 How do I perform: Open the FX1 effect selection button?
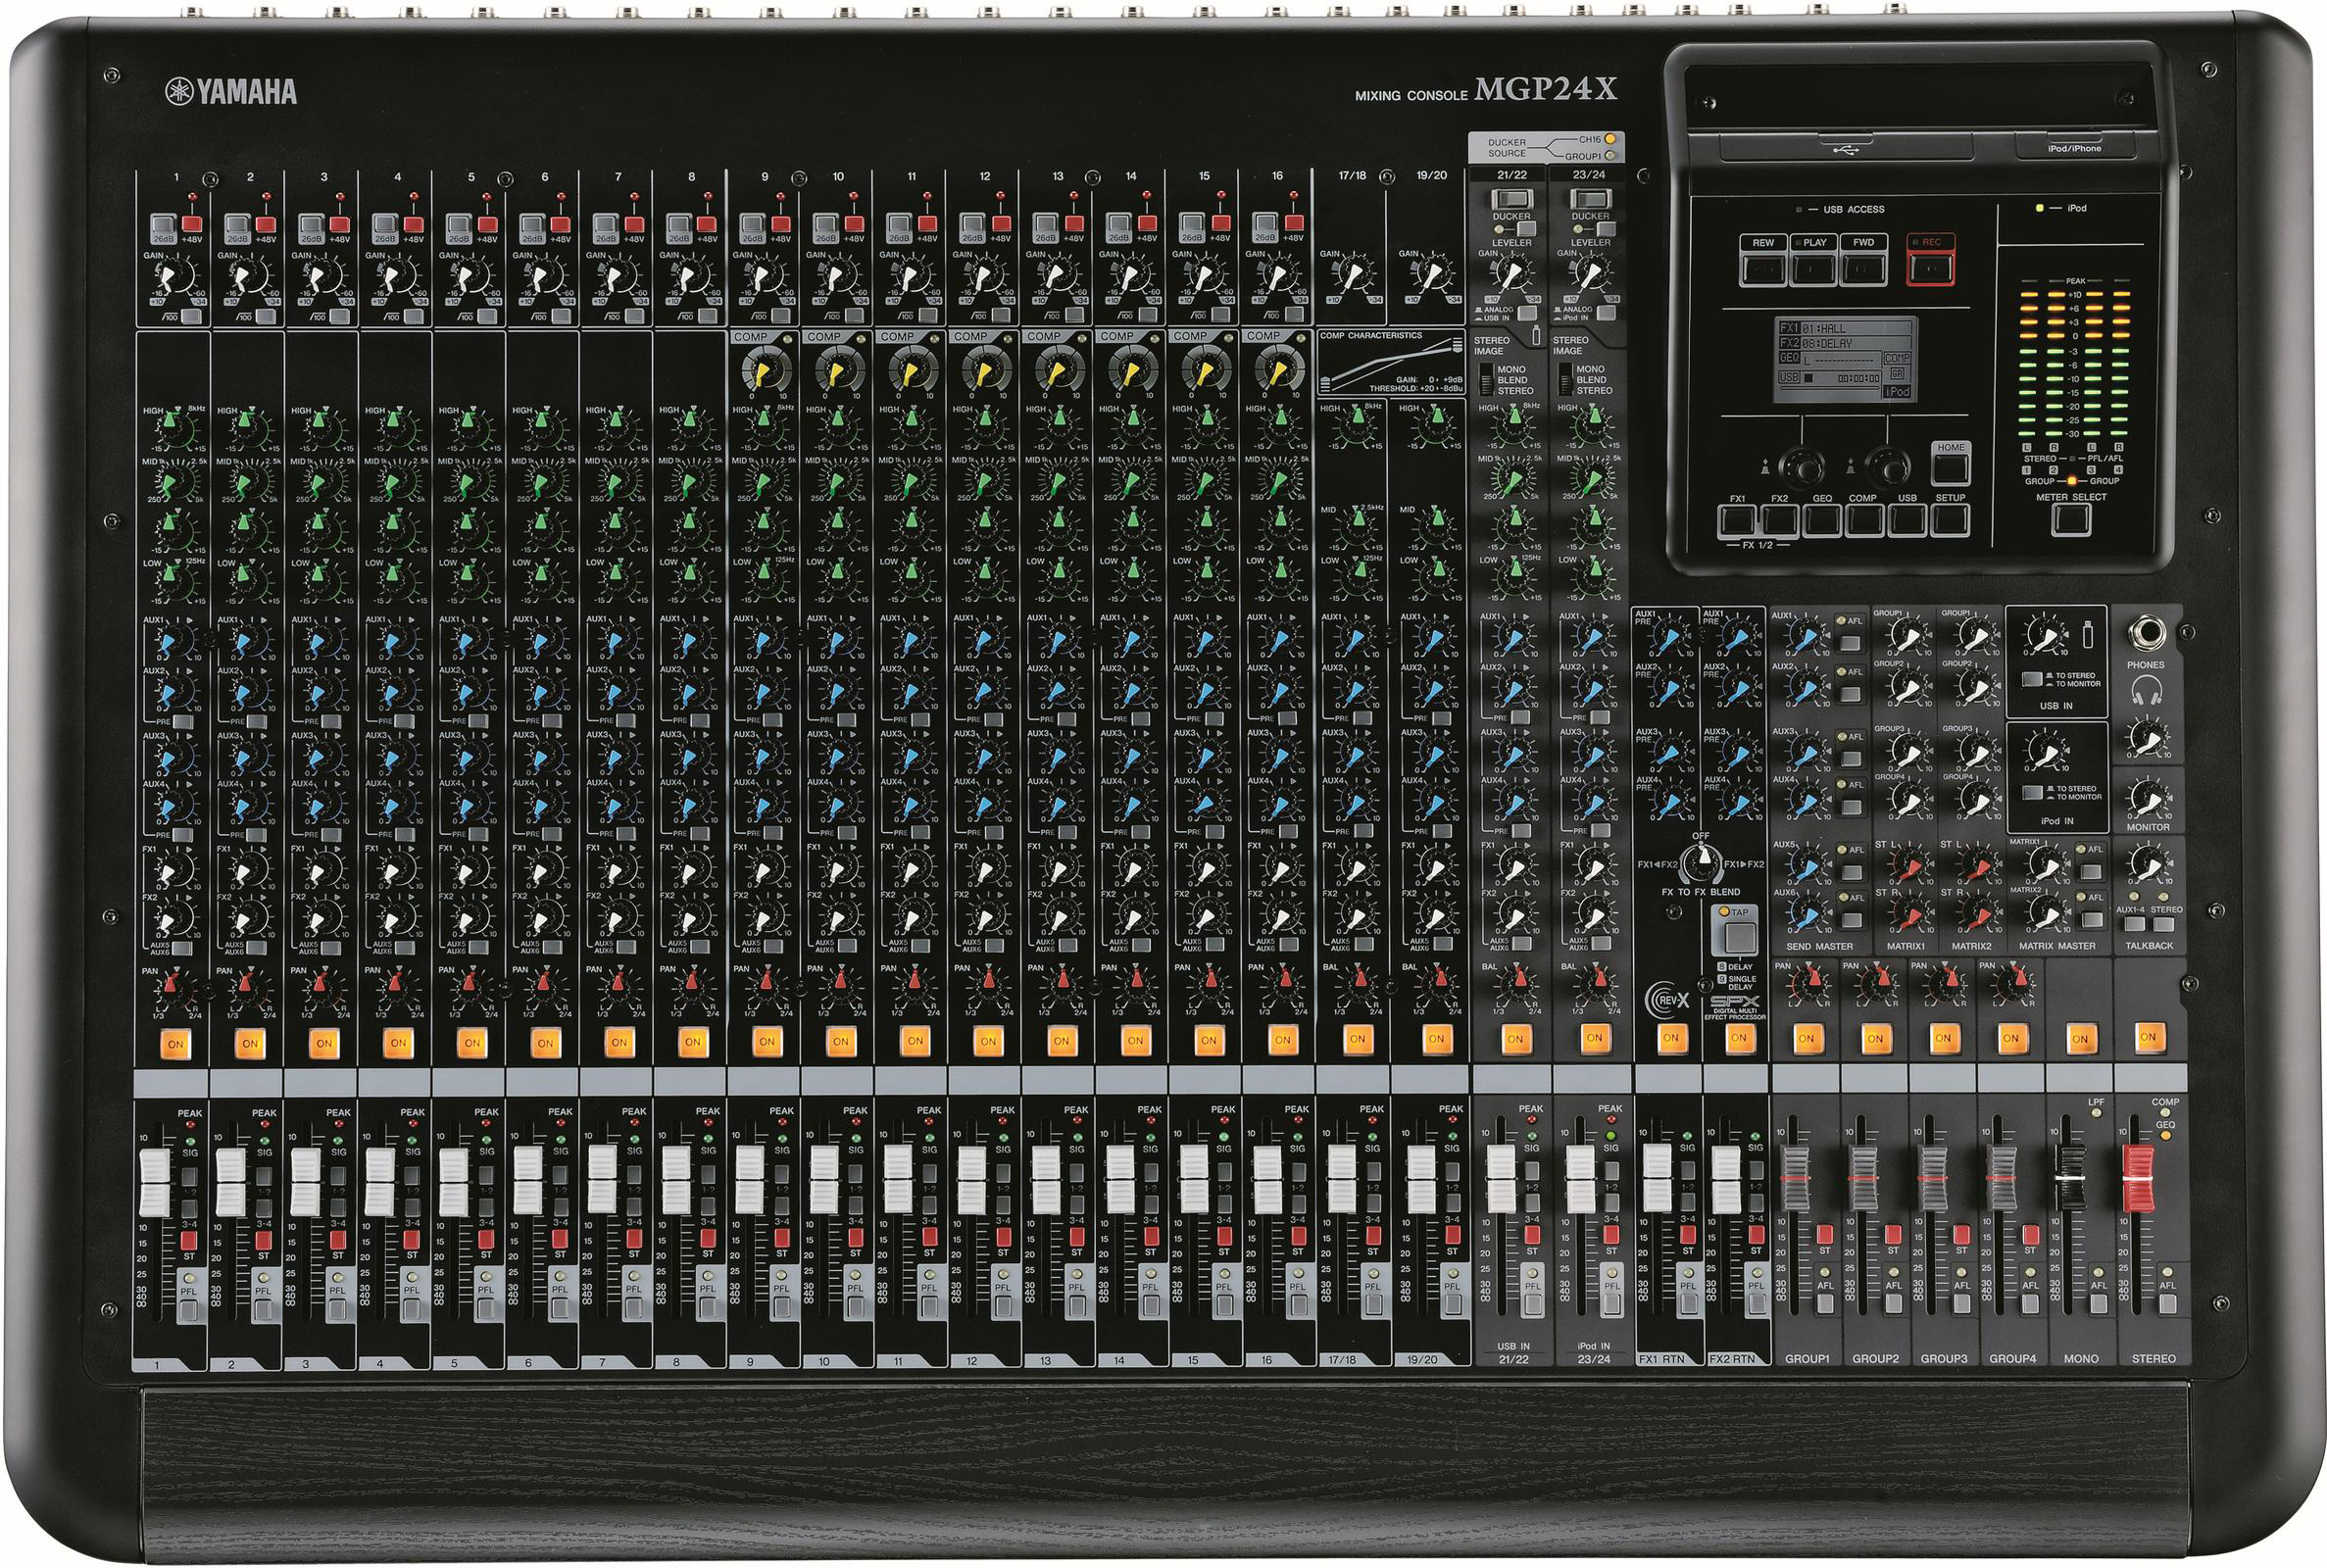[1738, 521]
